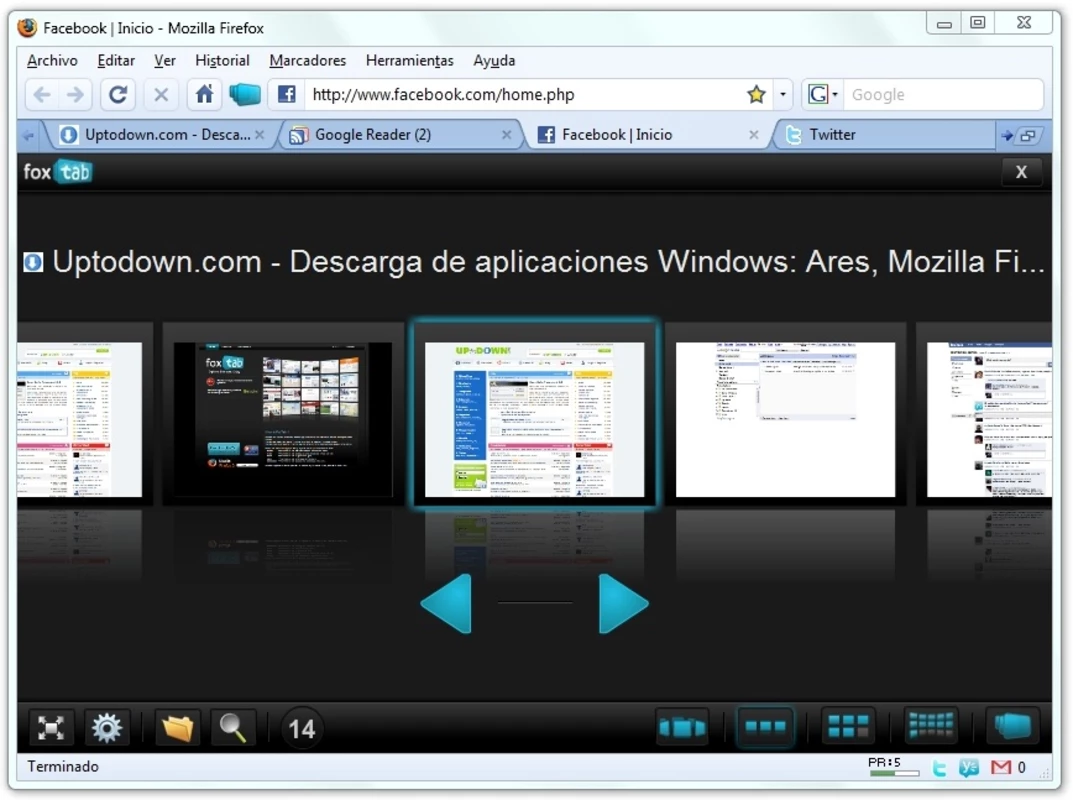Open the partially visible Uptodown thumbnail on left
1073x800 pixels.
point(79,419)
